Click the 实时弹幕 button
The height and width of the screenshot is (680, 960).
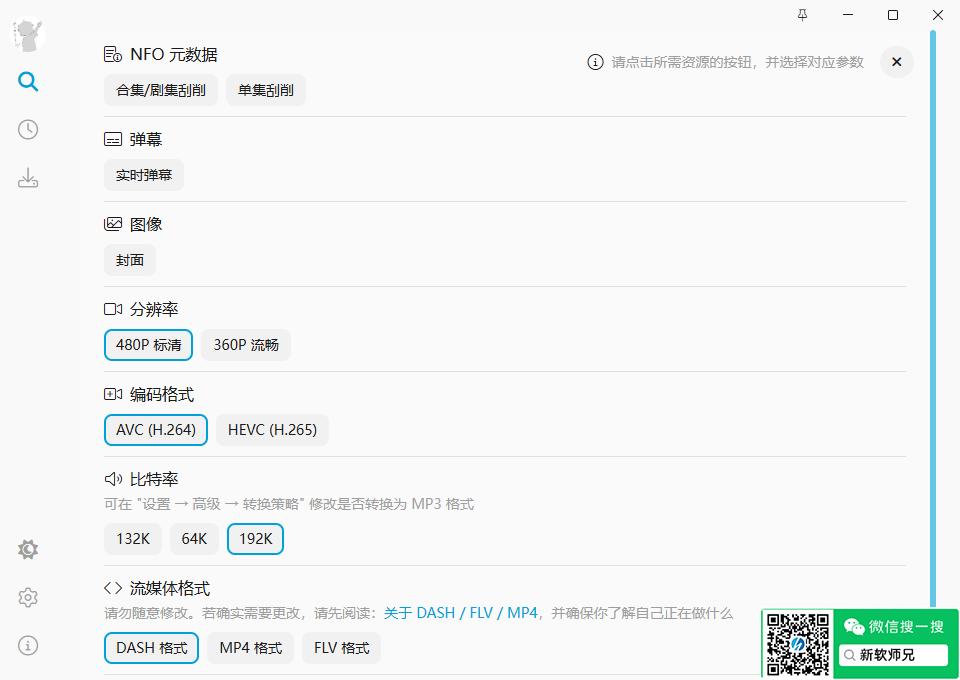click(x=144, y=175)
